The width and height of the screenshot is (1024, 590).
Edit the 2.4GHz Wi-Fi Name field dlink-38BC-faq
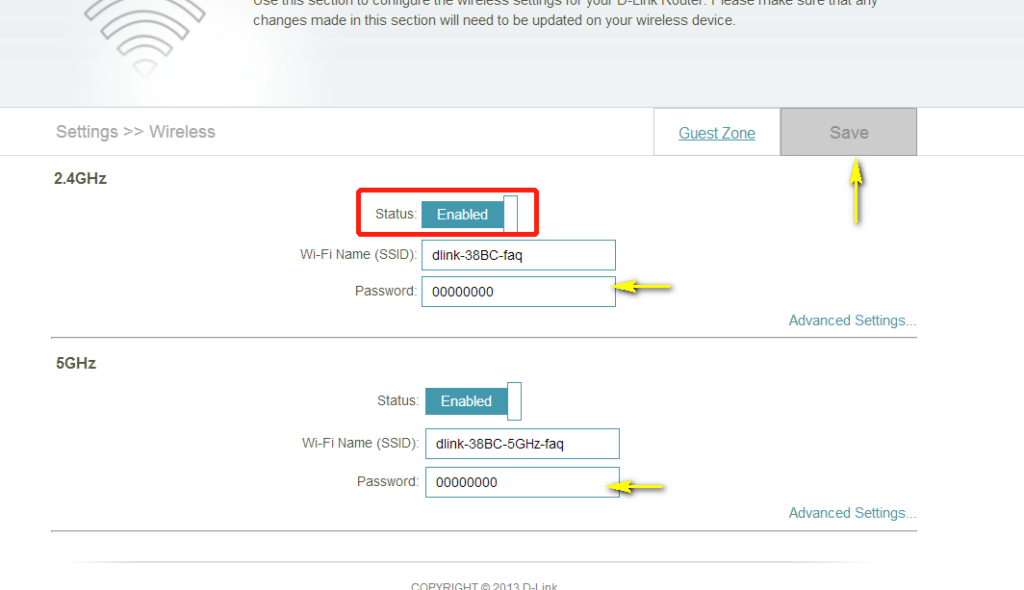[x=519, y=255]
